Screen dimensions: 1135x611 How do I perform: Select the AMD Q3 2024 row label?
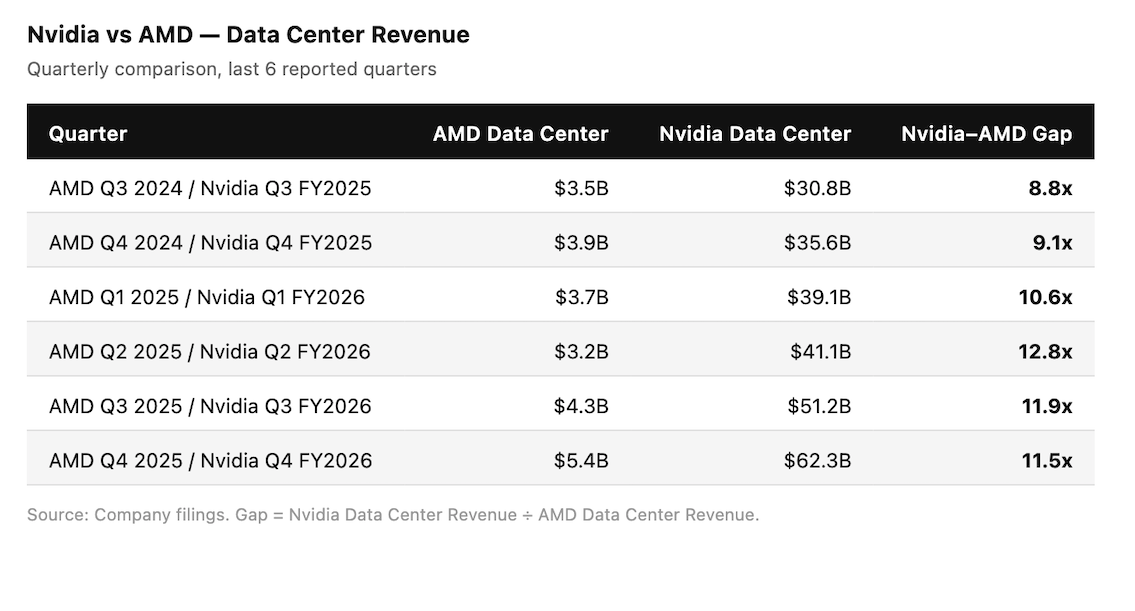[x=210, y=188]
